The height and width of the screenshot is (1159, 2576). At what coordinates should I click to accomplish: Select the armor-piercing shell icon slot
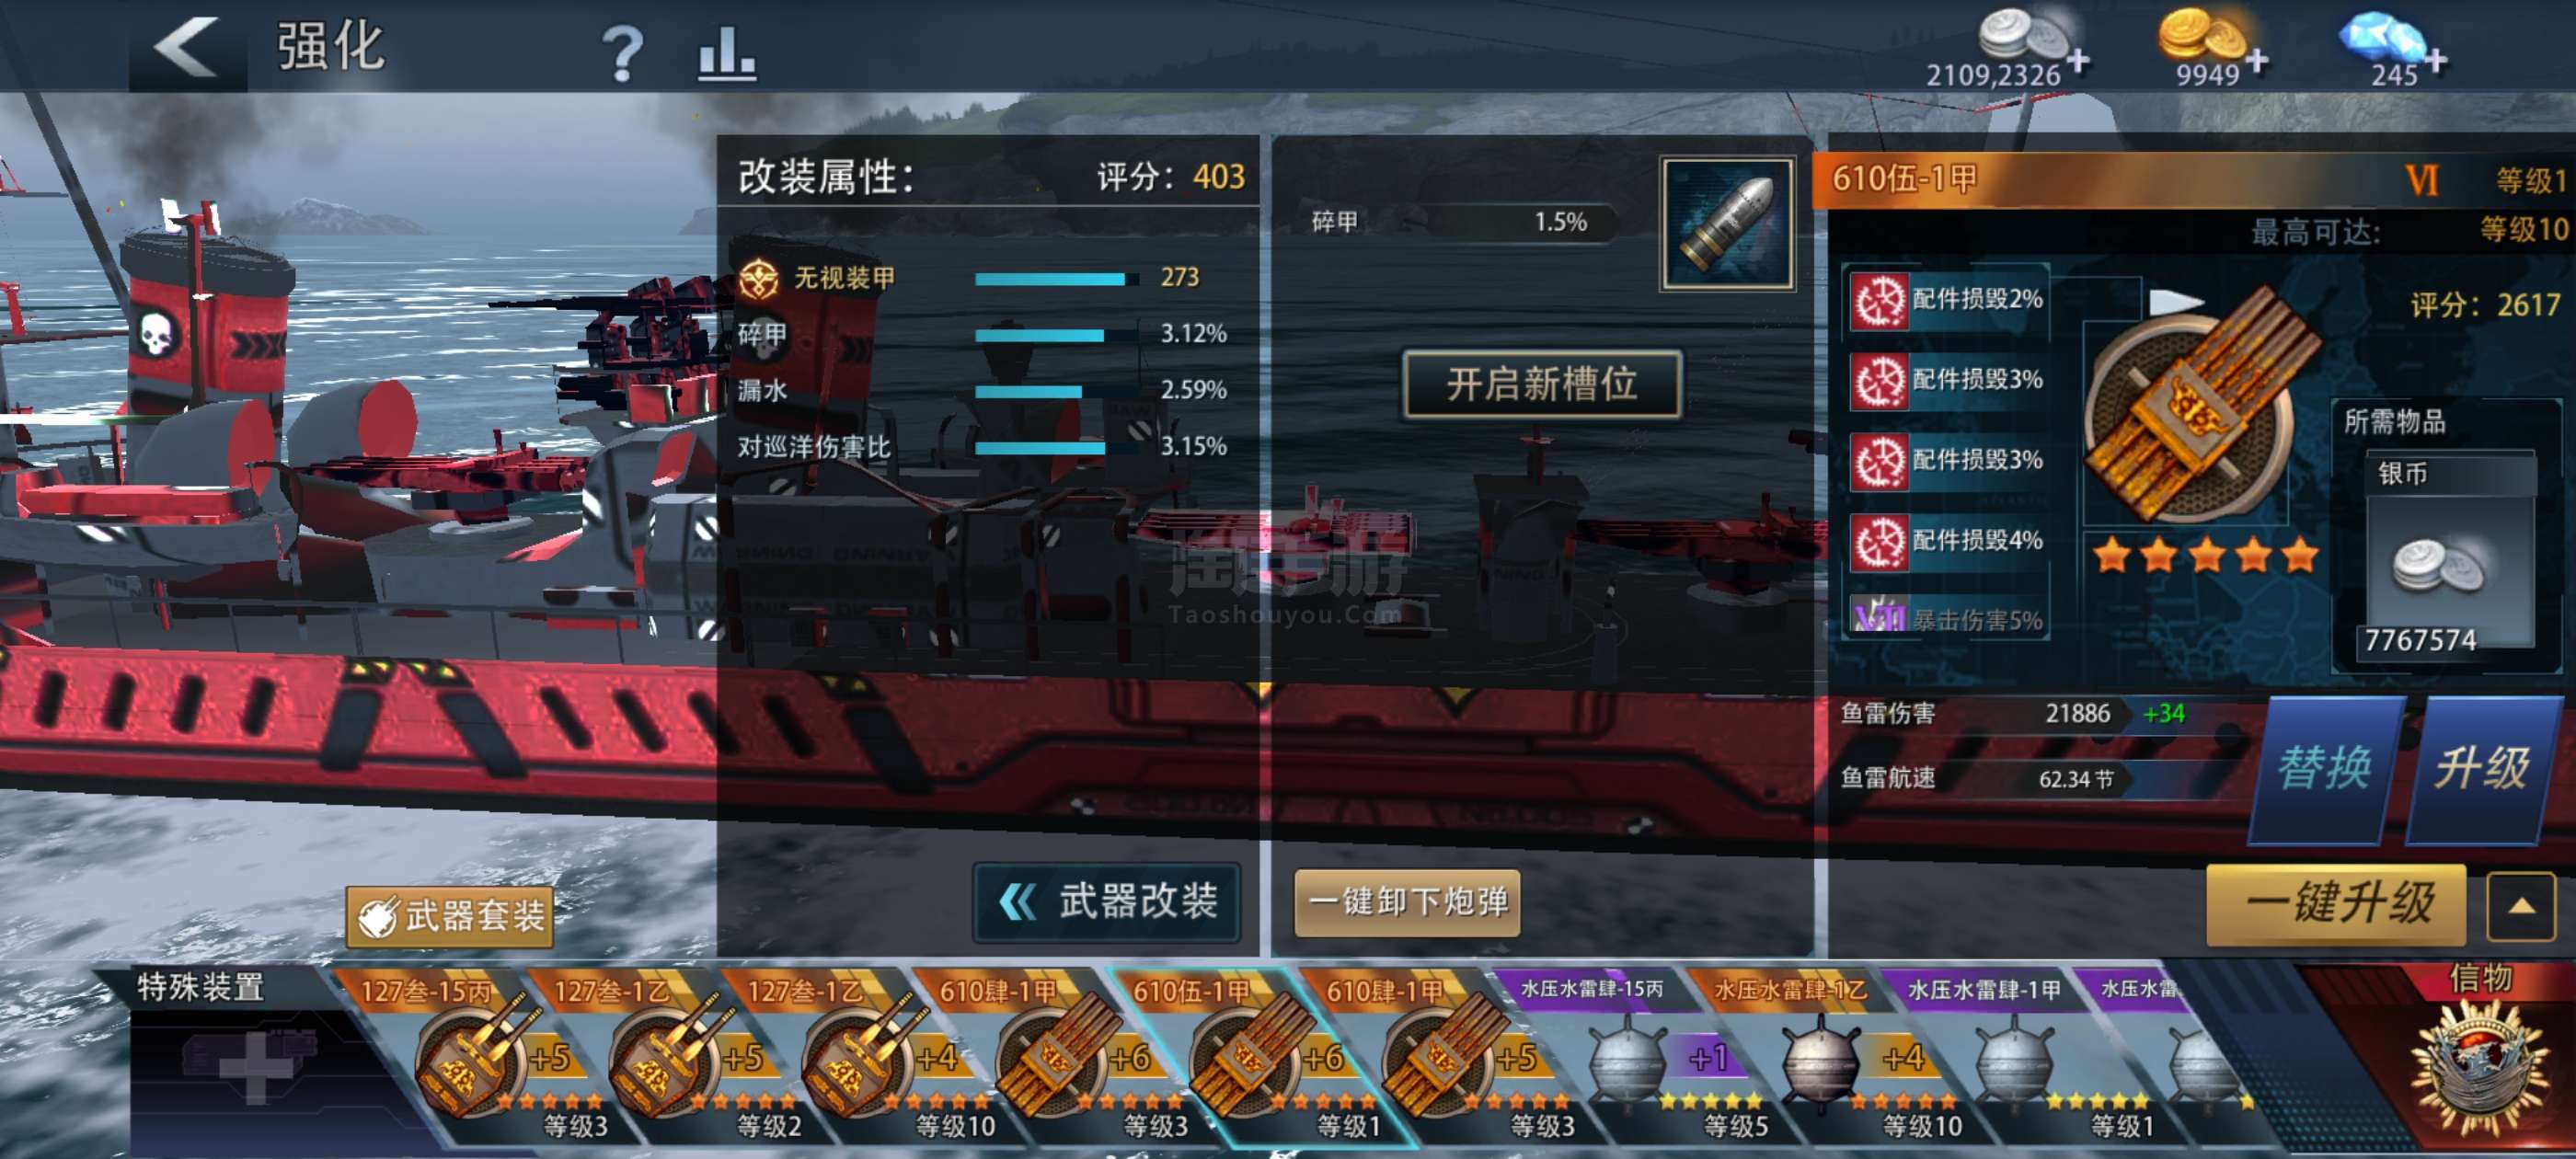tap(1727, 224)
